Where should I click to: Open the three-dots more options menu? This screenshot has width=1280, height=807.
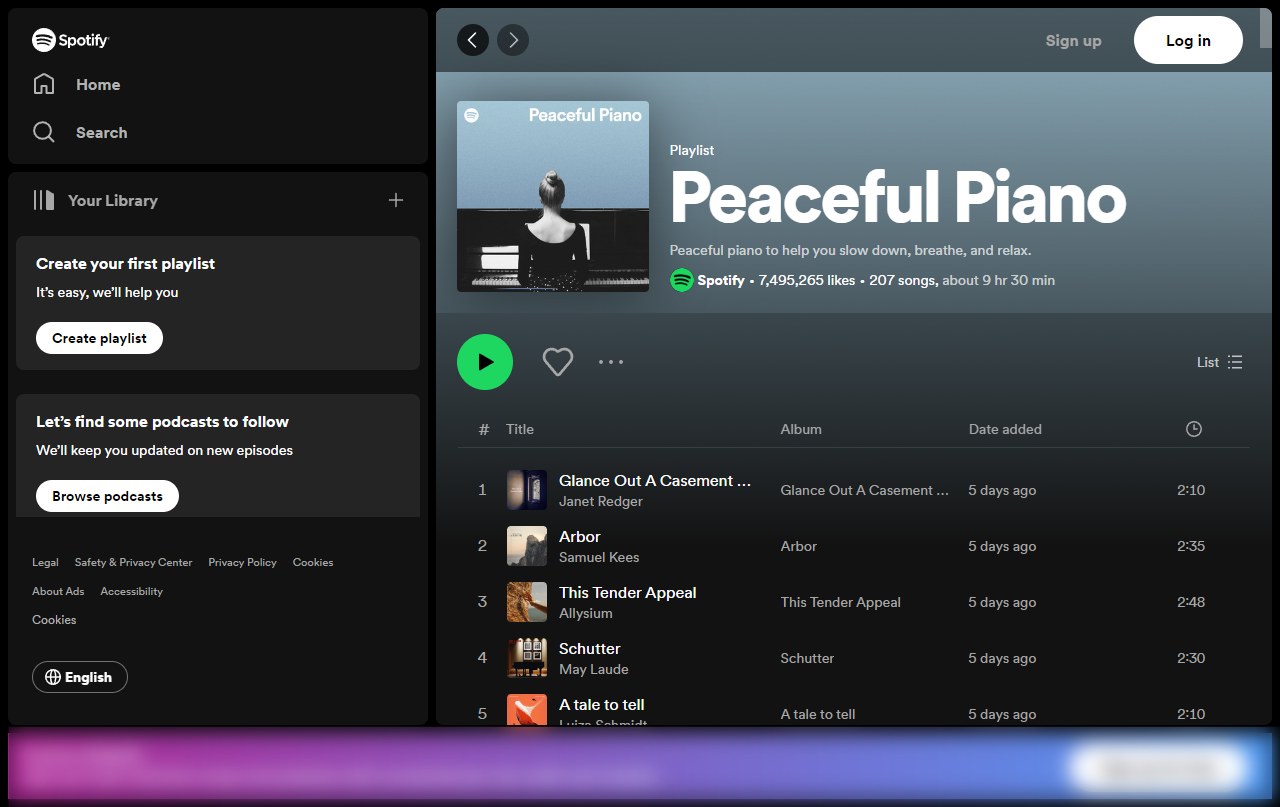(611, 362)
